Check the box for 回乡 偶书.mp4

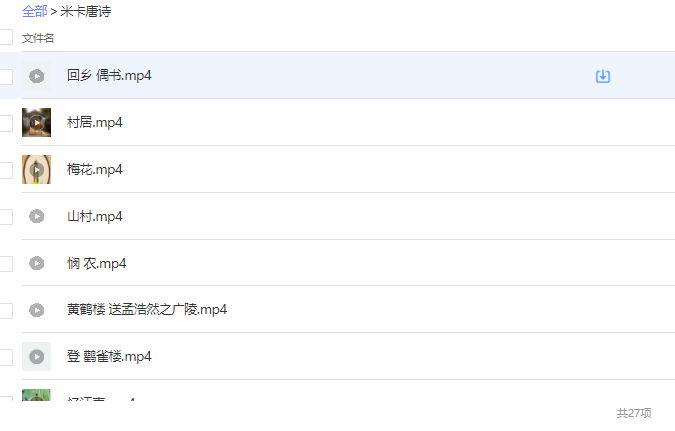point(5,77)
